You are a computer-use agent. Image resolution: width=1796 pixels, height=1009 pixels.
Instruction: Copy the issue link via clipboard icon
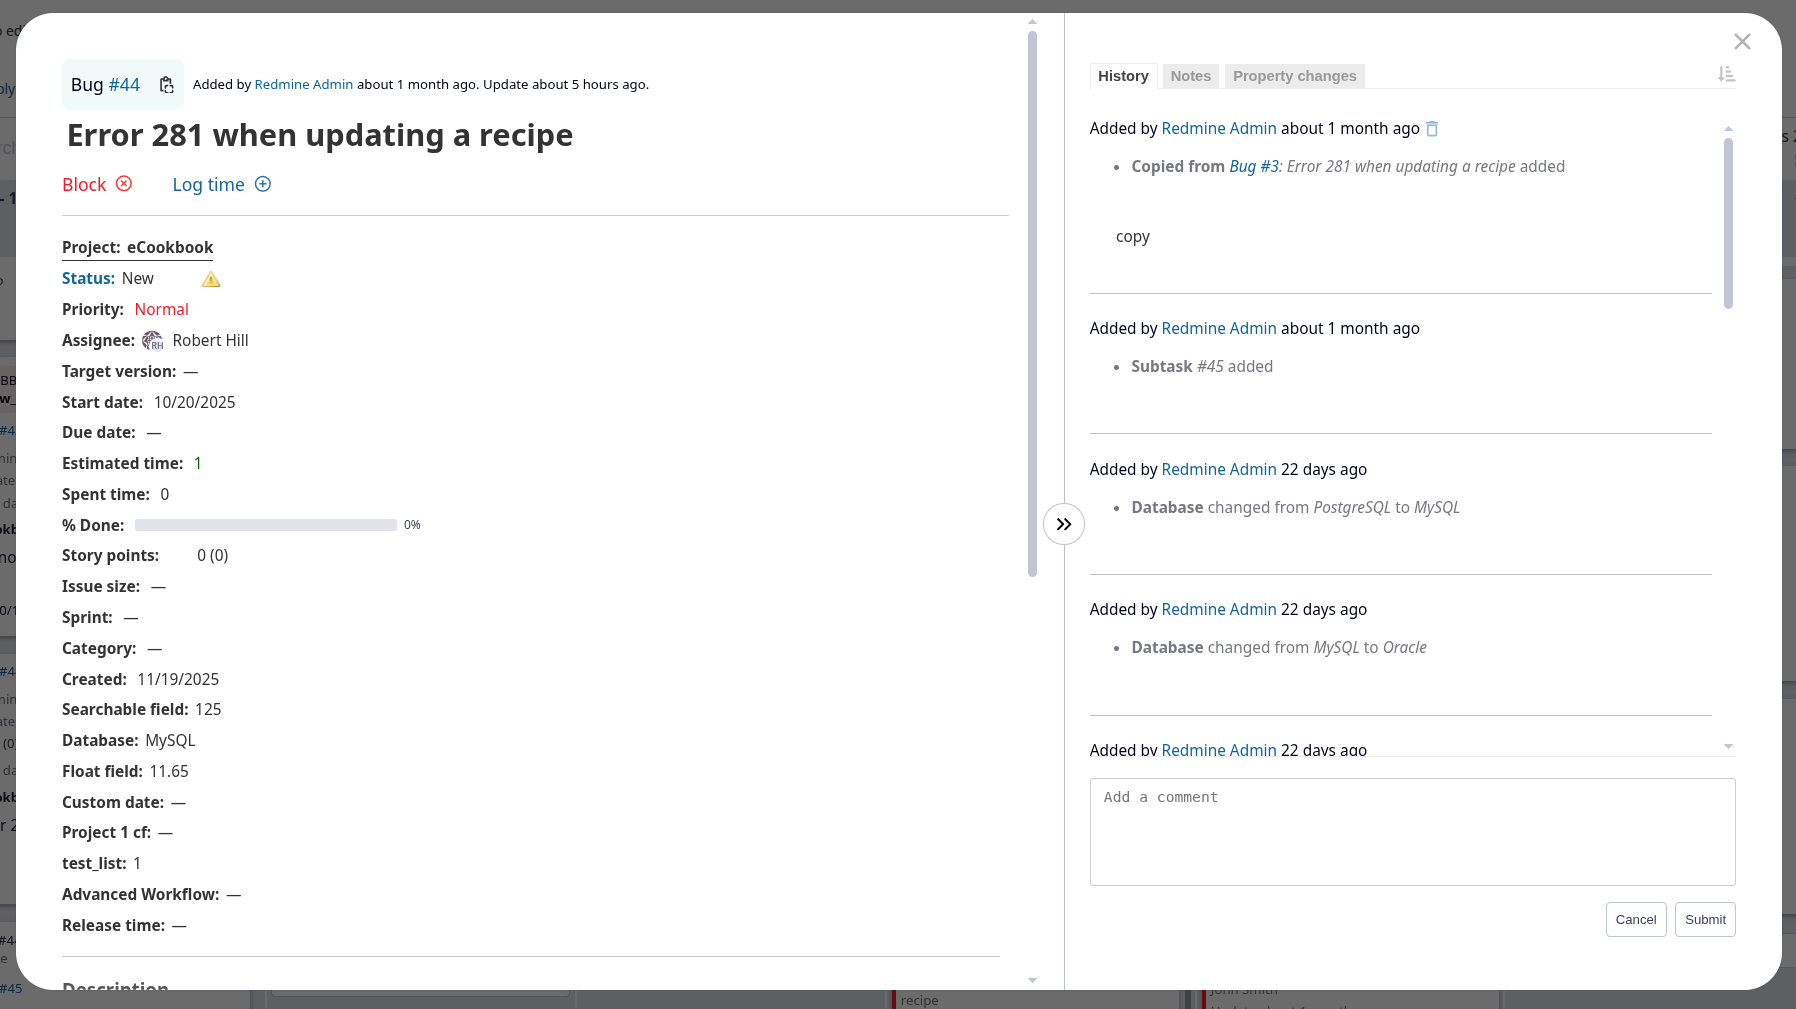(x=166, y=85)
